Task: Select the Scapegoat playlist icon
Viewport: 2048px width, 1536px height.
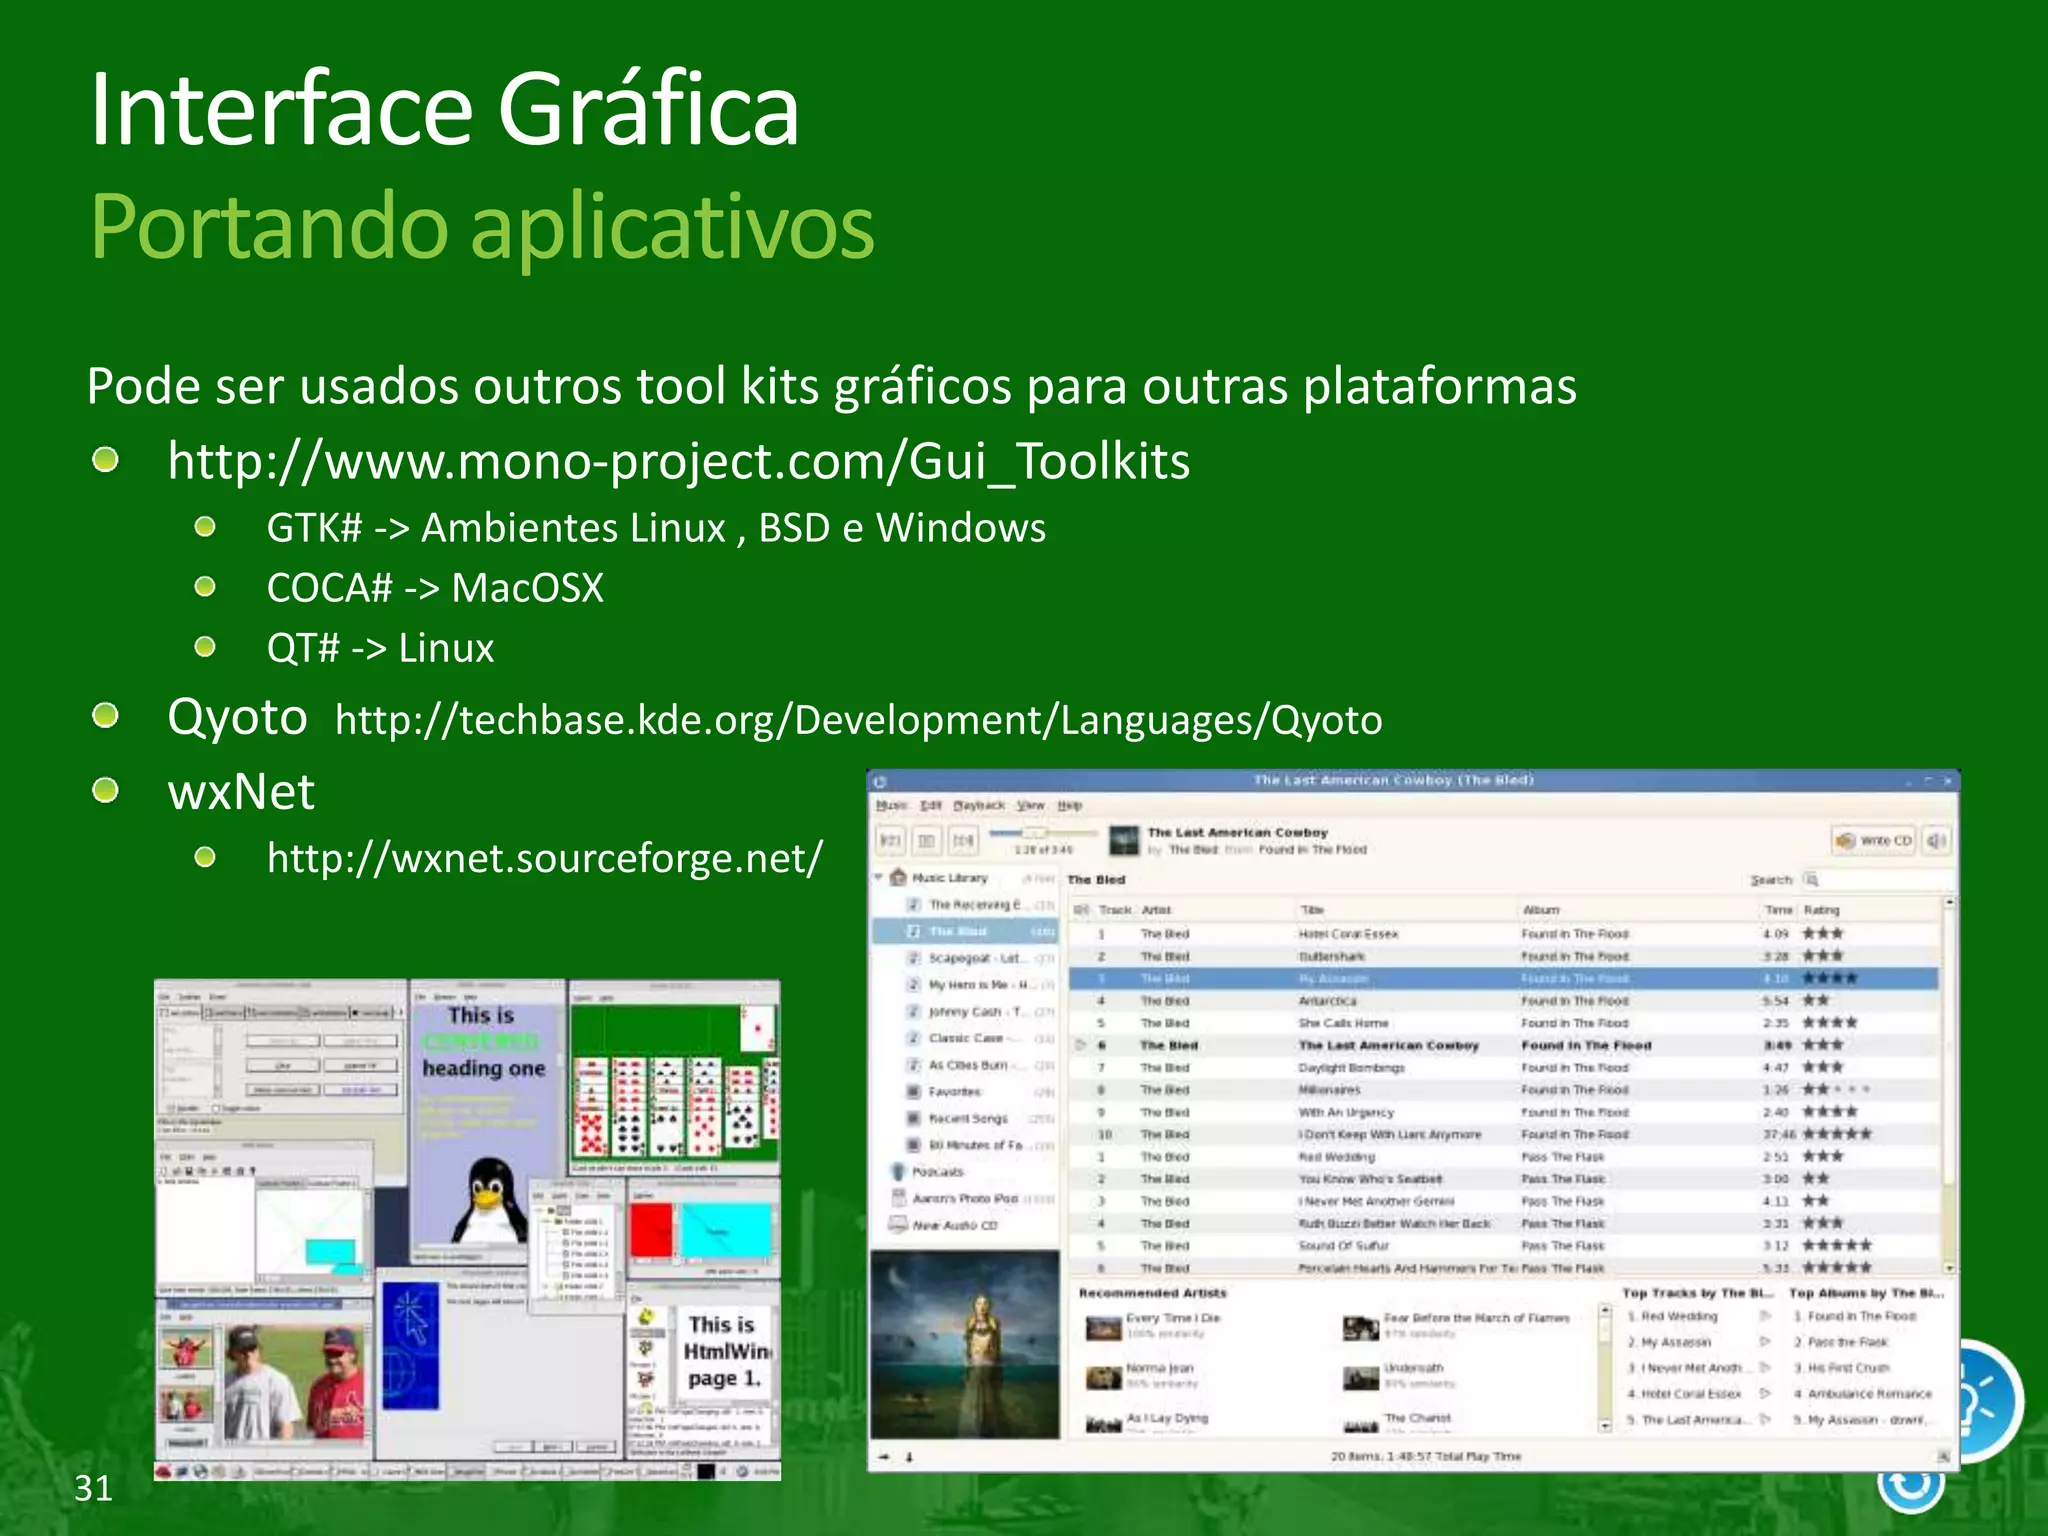Action: click(x=913, y=958)
